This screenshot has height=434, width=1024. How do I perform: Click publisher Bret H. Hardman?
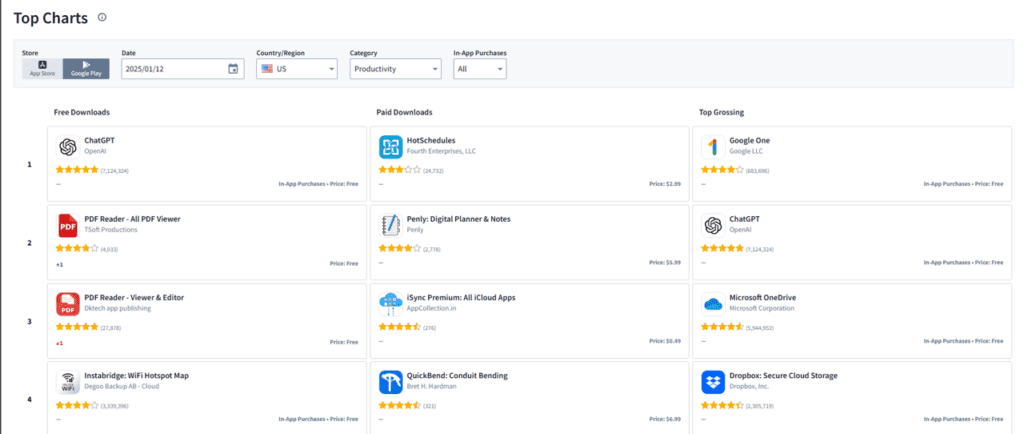[x=430, y=386]
